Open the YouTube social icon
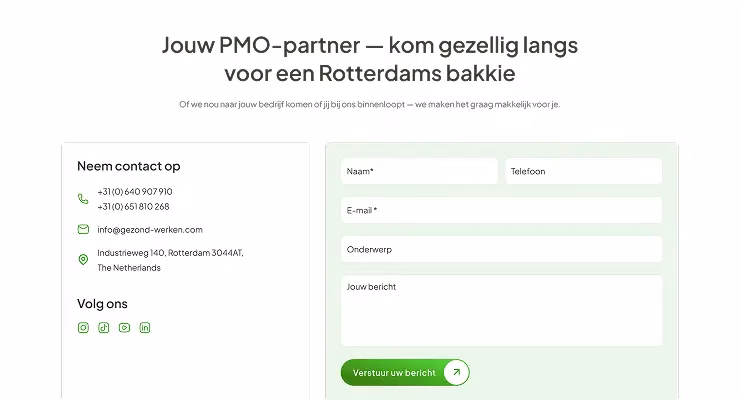Viewport: 740px width, 400px height. coord(124,327)
